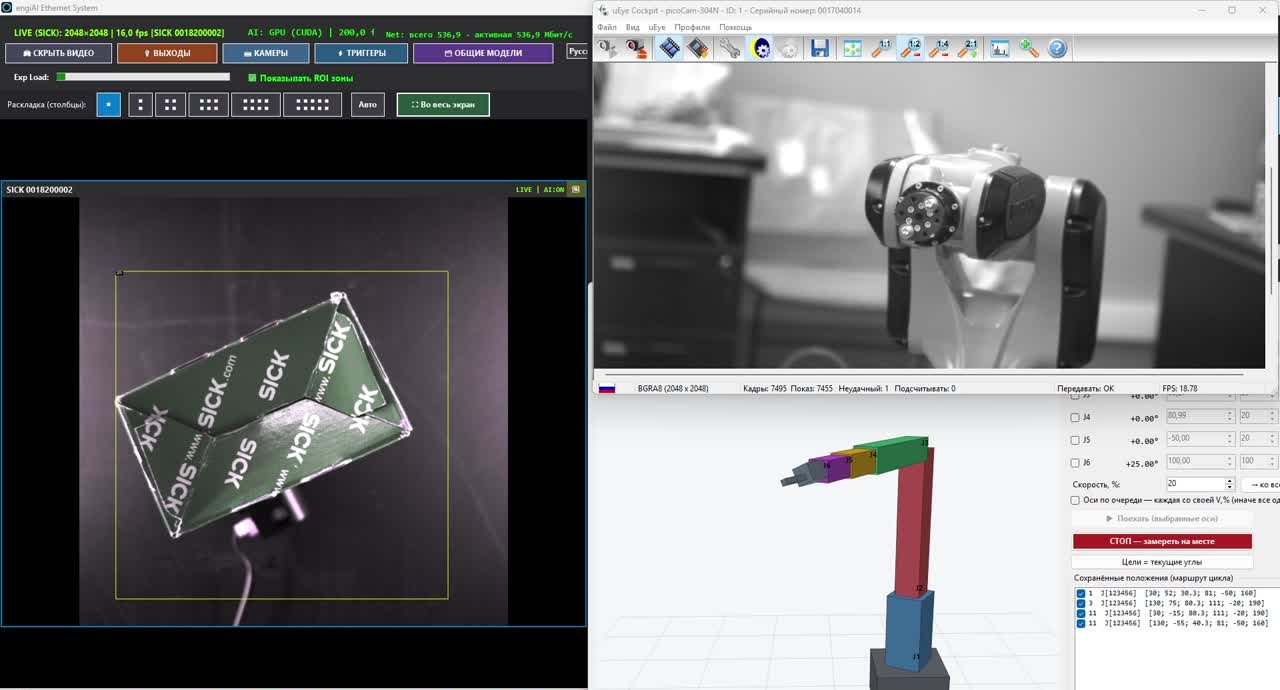Image resolution: width=1280 pixels, height=690 pixels.
Task: Open the 'ВЫХОДЫ' outputs button
Action: point(167,53)
